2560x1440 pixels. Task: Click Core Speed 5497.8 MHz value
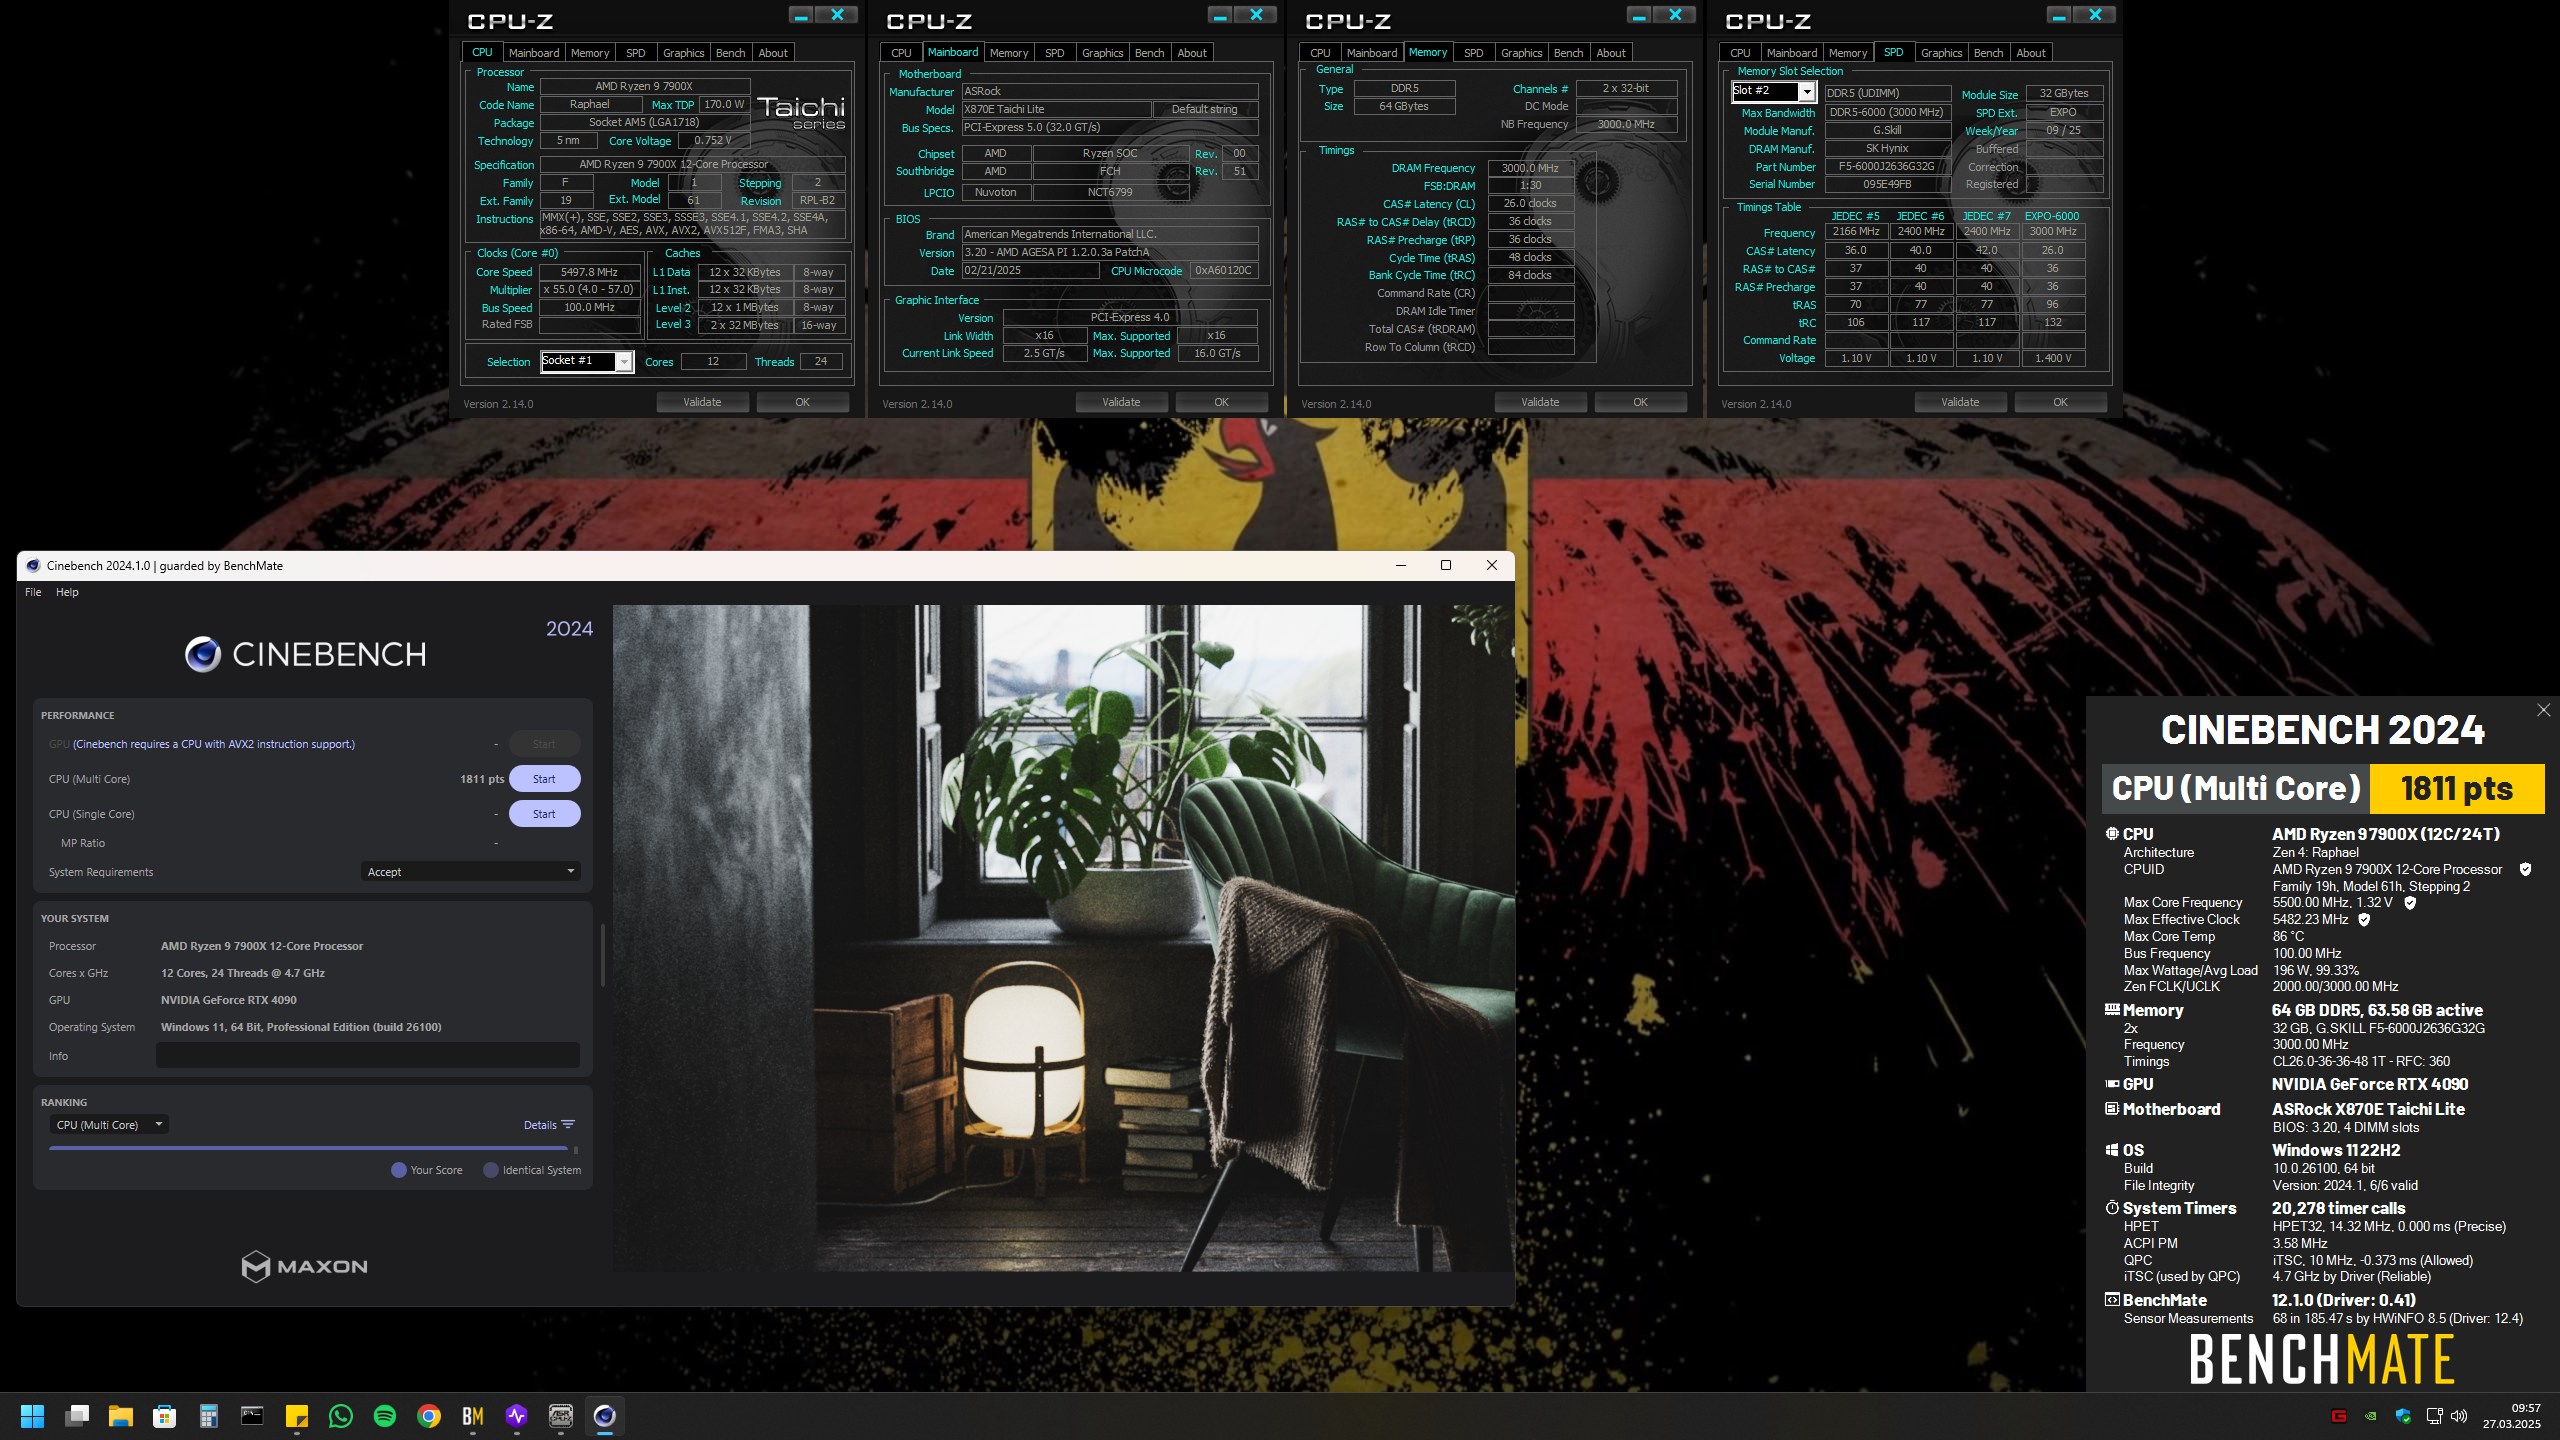[589, 272]
